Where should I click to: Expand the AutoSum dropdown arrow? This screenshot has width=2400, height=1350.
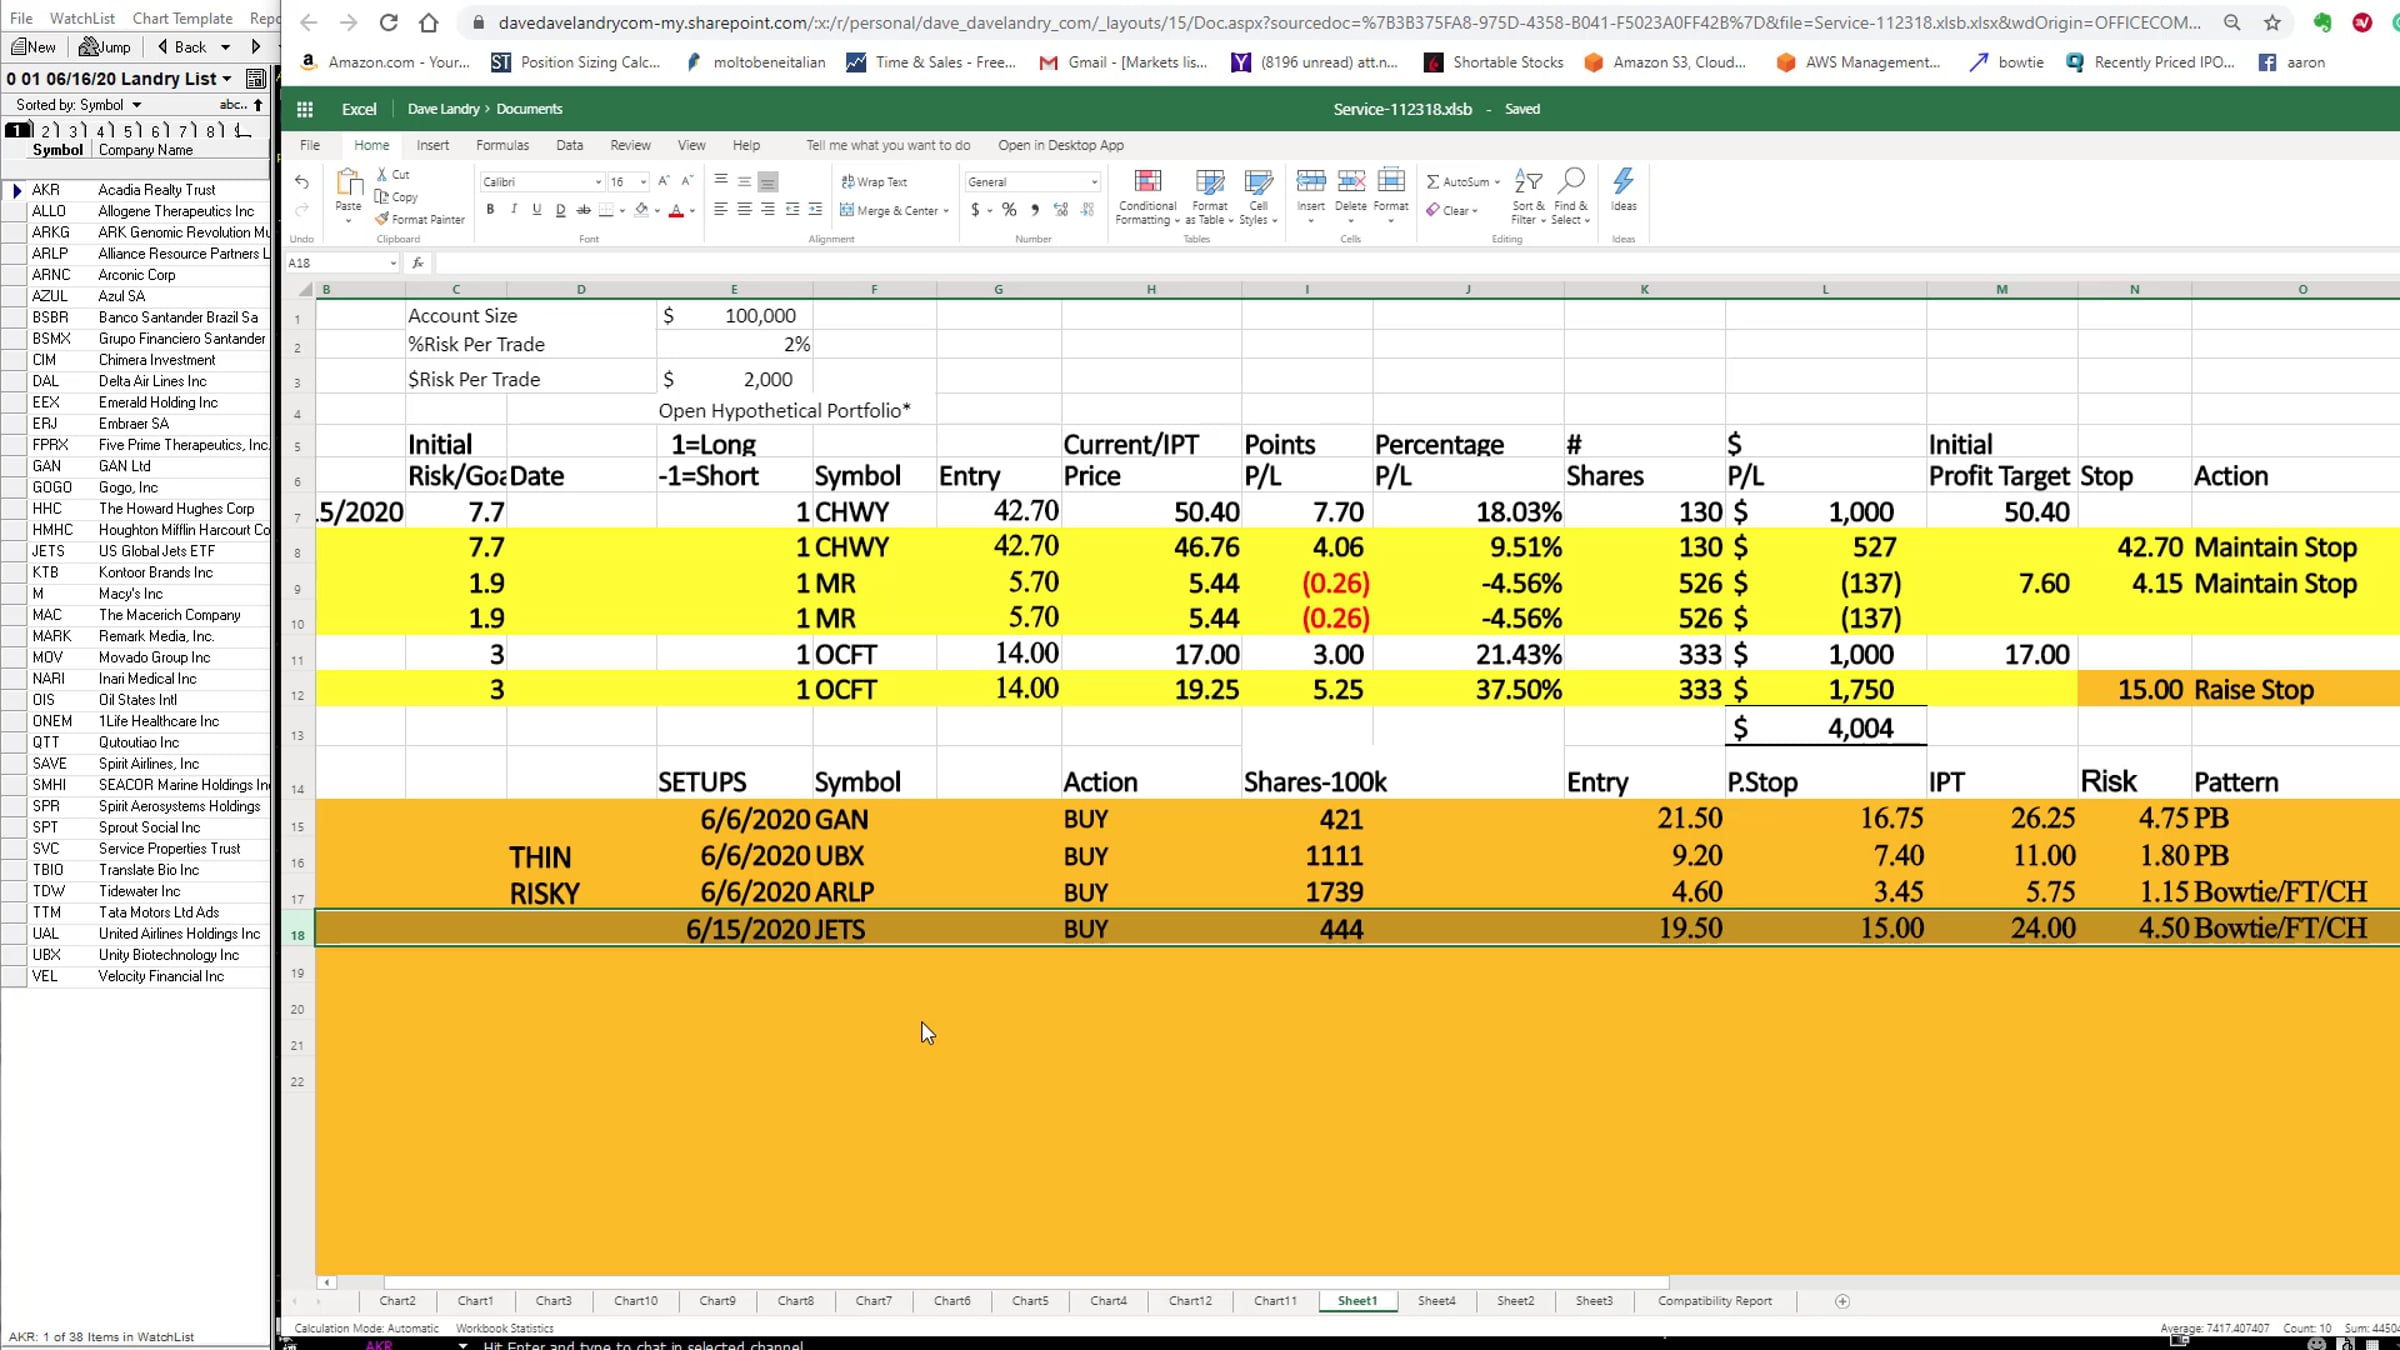[x=1497, y=182]
